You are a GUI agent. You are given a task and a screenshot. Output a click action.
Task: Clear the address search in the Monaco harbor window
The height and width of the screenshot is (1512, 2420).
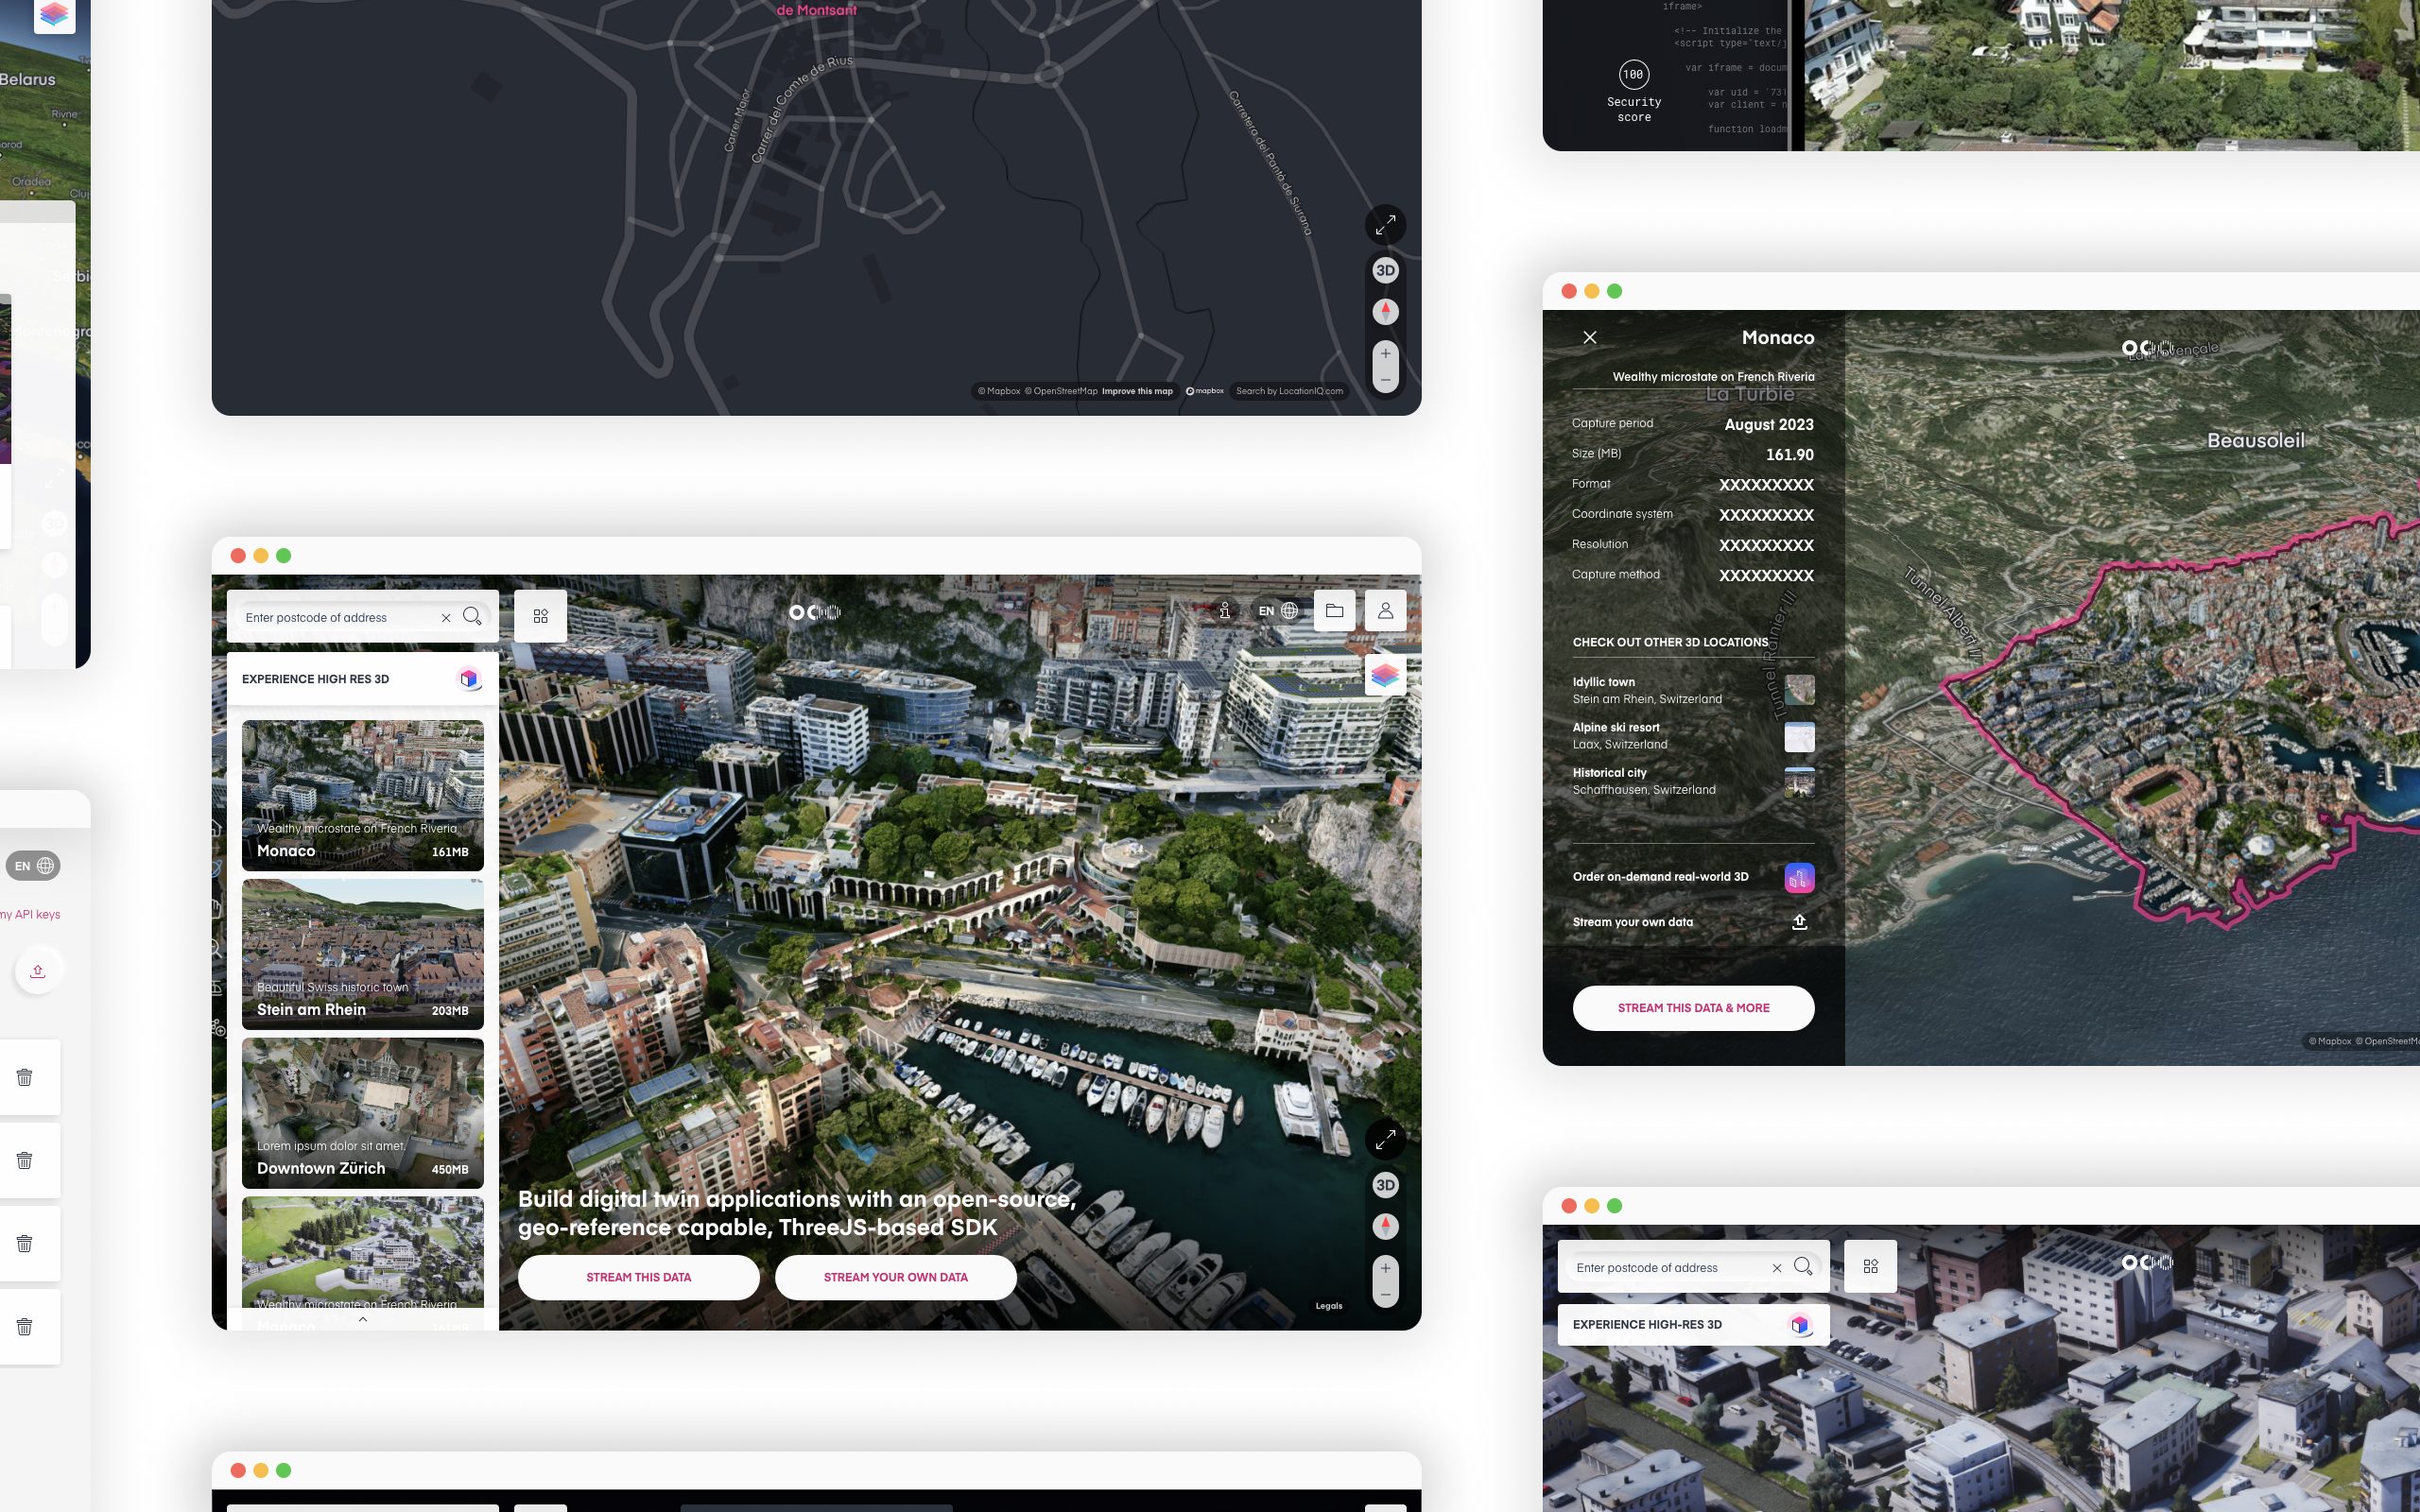446,618
